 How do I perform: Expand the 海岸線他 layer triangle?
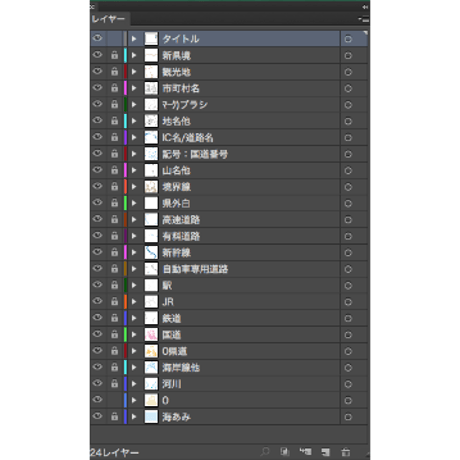pos(134,368)
